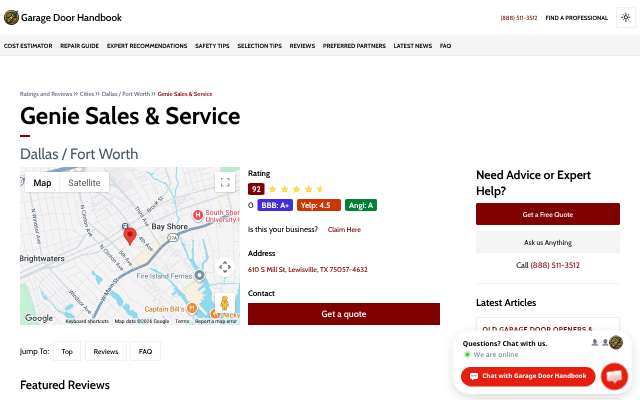Click the red location pin on the map
The height and width of the screenshot is (400, 640).
(130, 237)
